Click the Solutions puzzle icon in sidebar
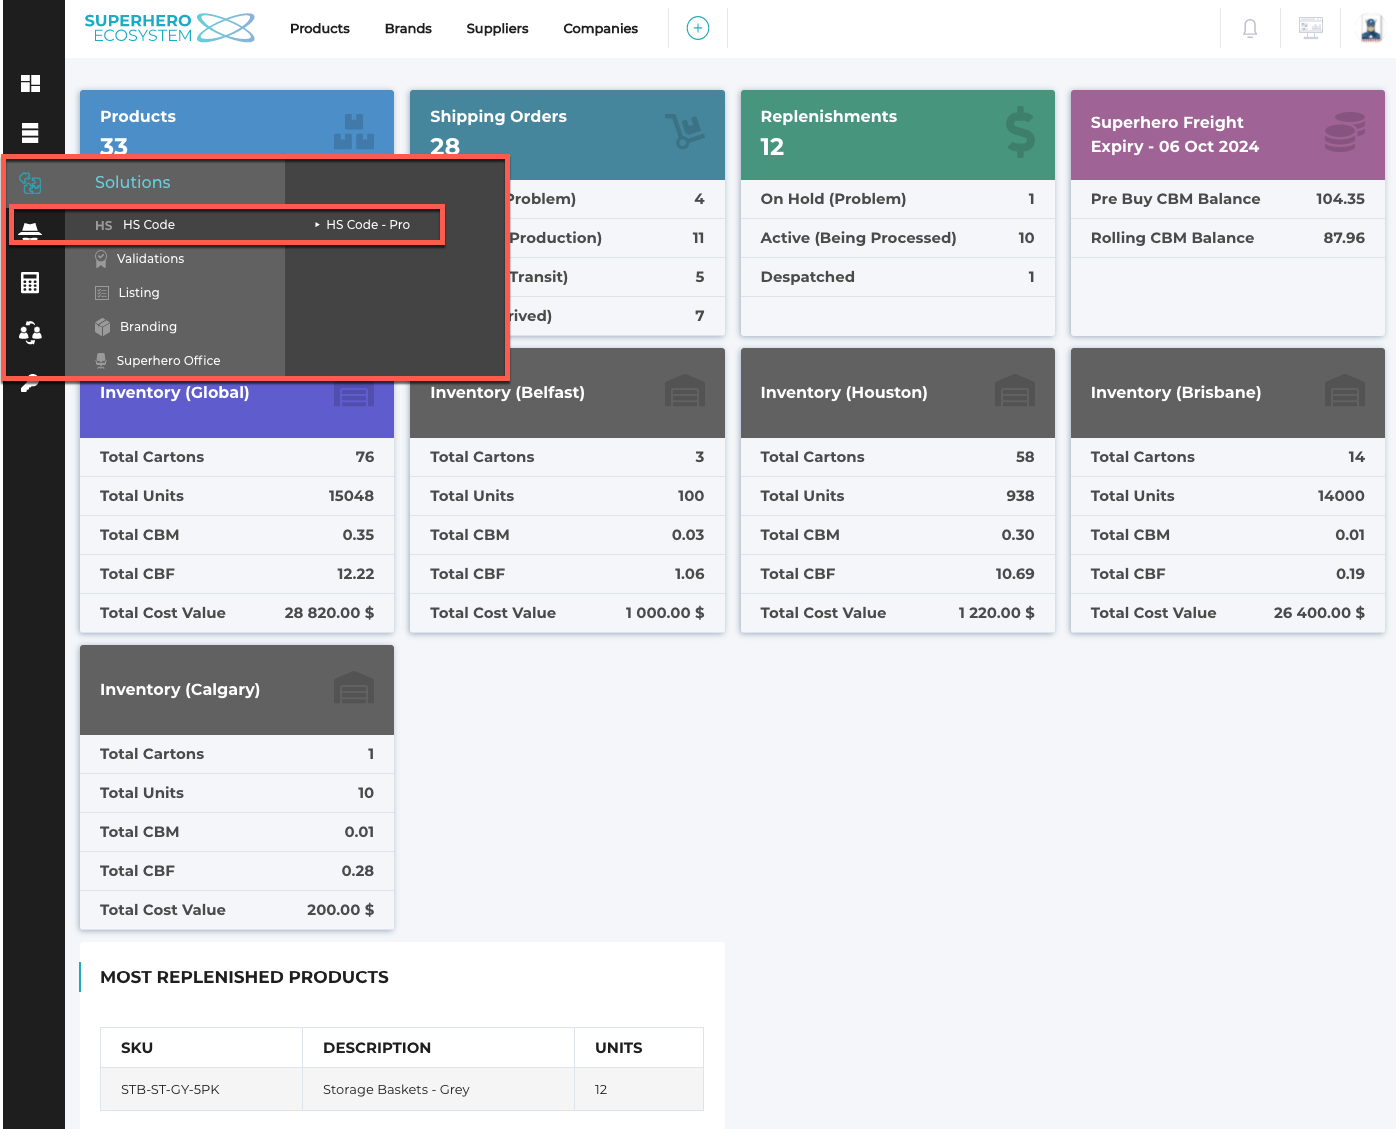This screenshot has width=1396, height=1129. click(31, 183)
